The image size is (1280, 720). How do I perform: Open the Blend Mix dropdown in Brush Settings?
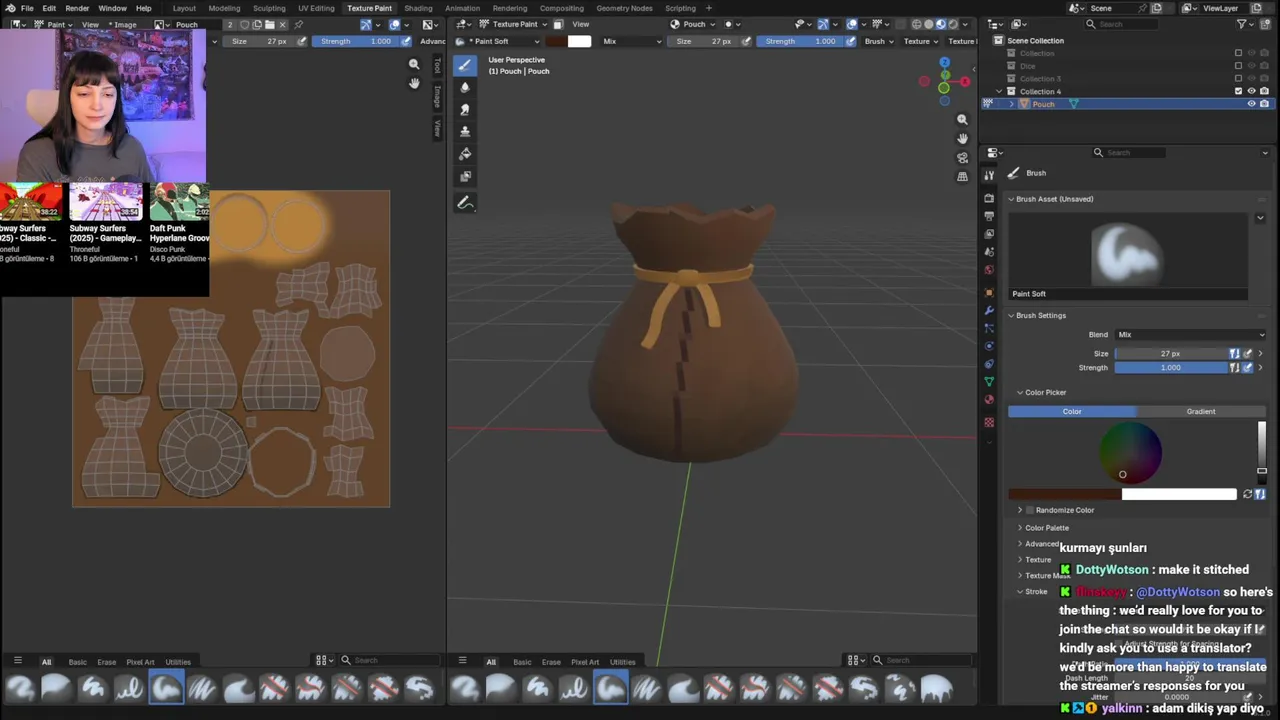(x=1190, y=335)
